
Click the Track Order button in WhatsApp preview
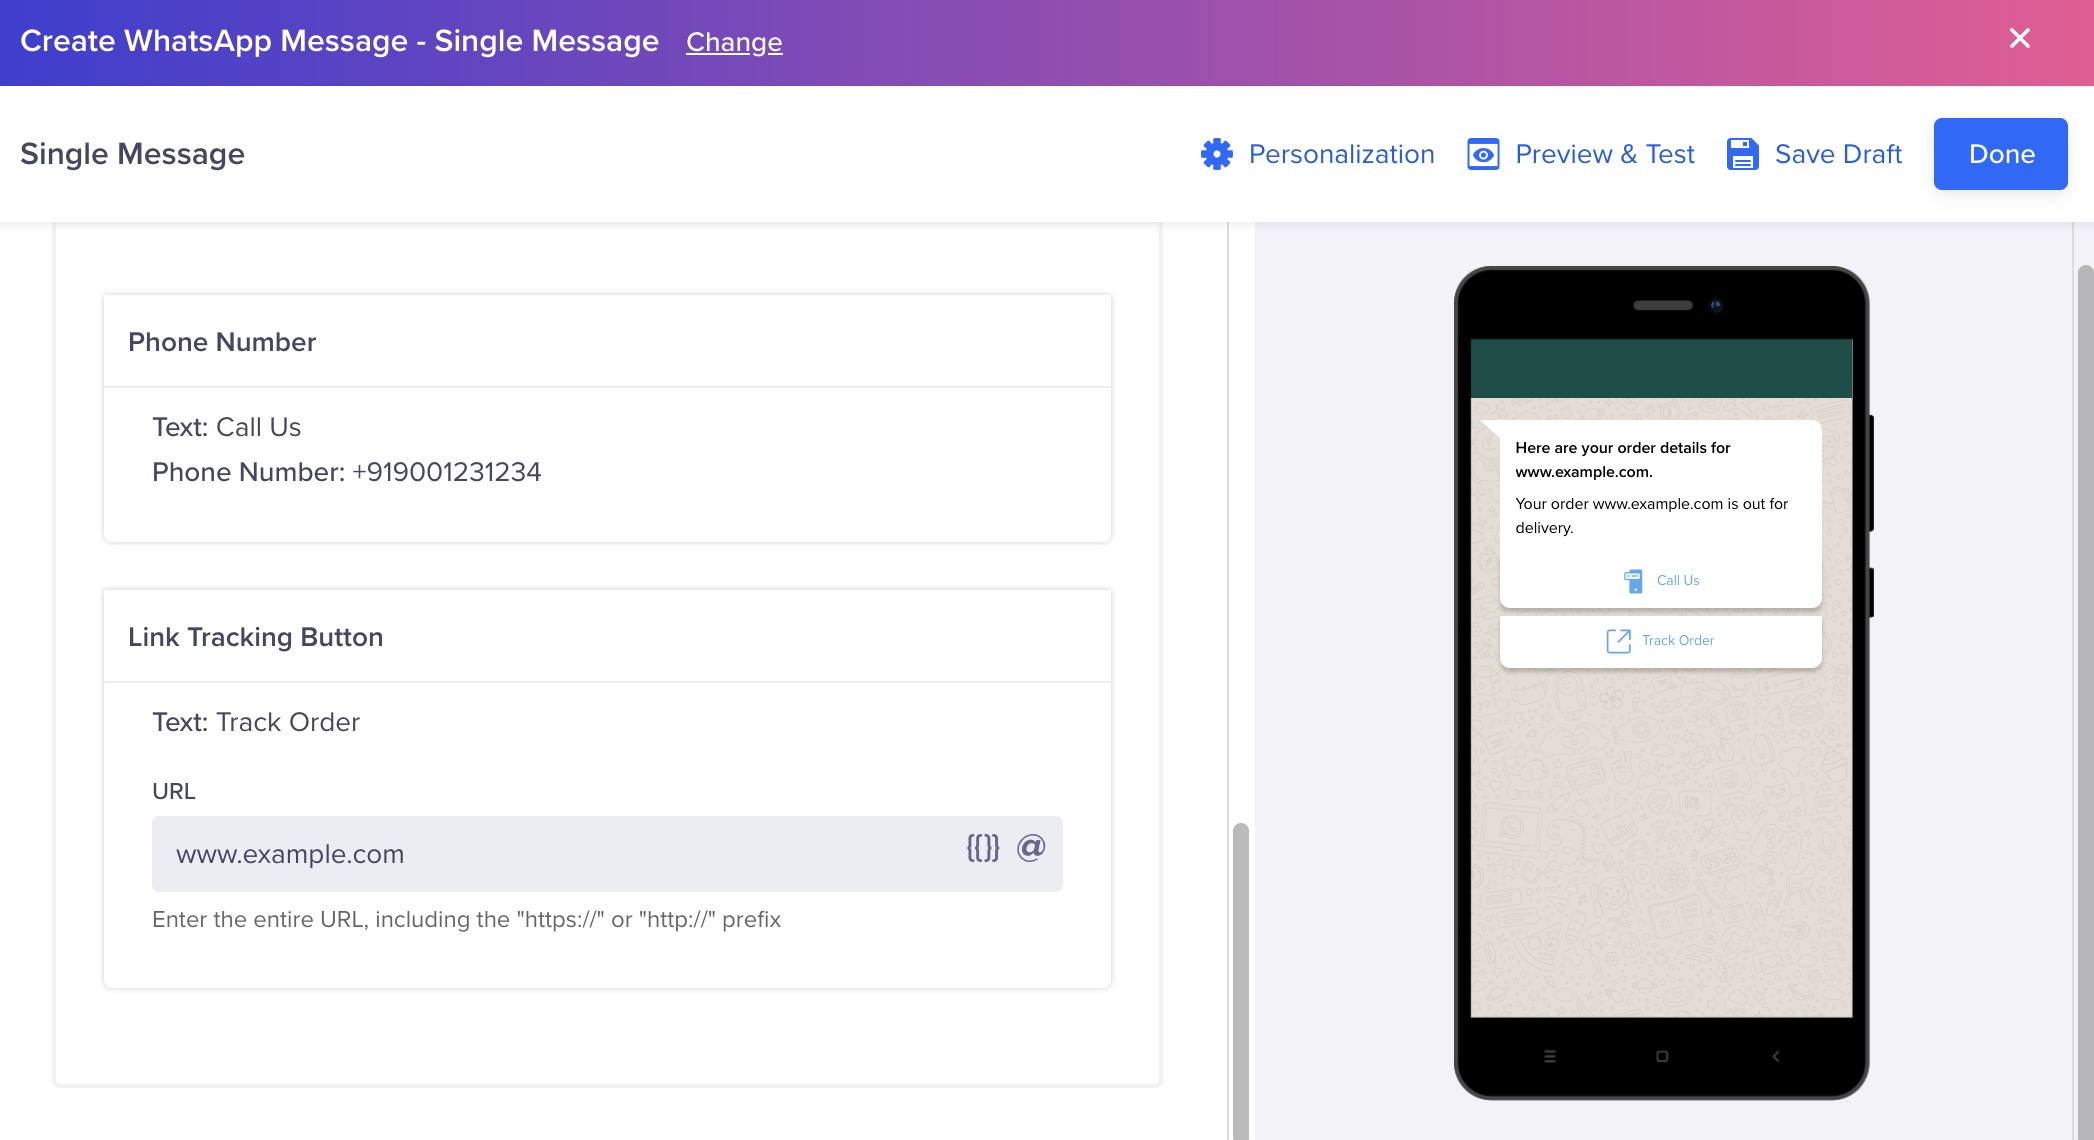coord(1660,640)
